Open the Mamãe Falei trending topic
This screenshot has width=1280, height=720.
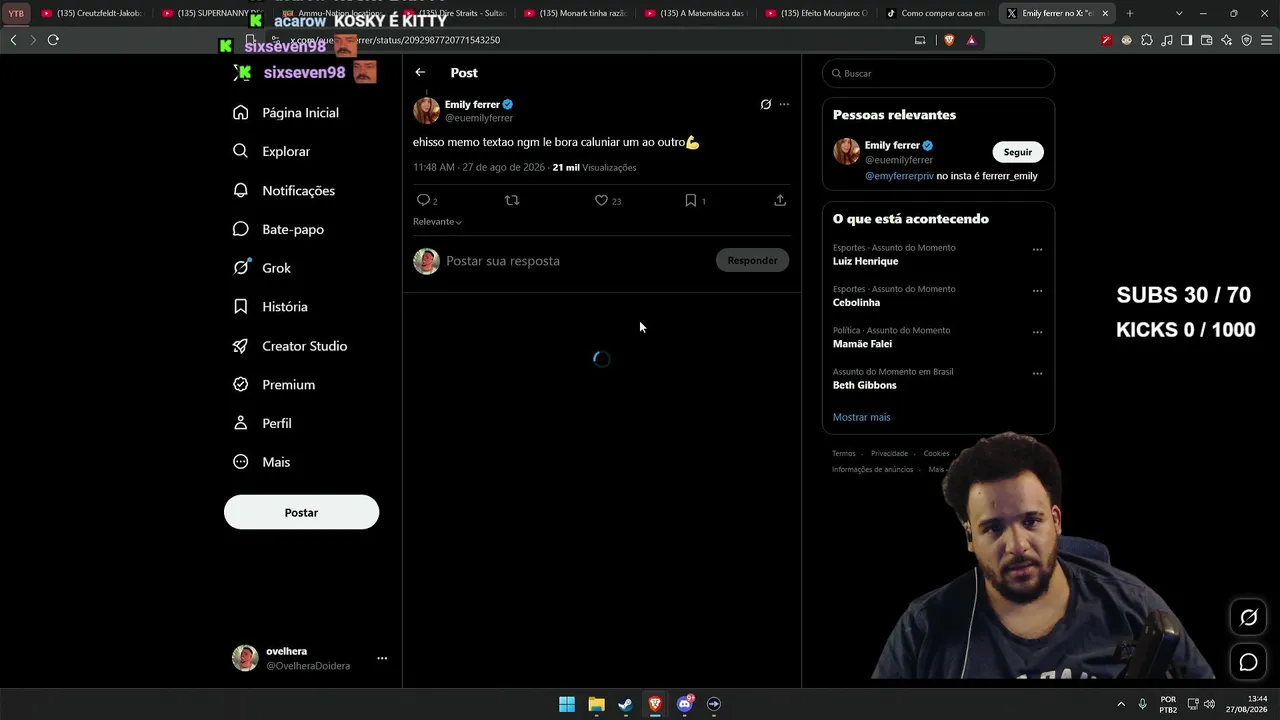click(x=862, y=344)
